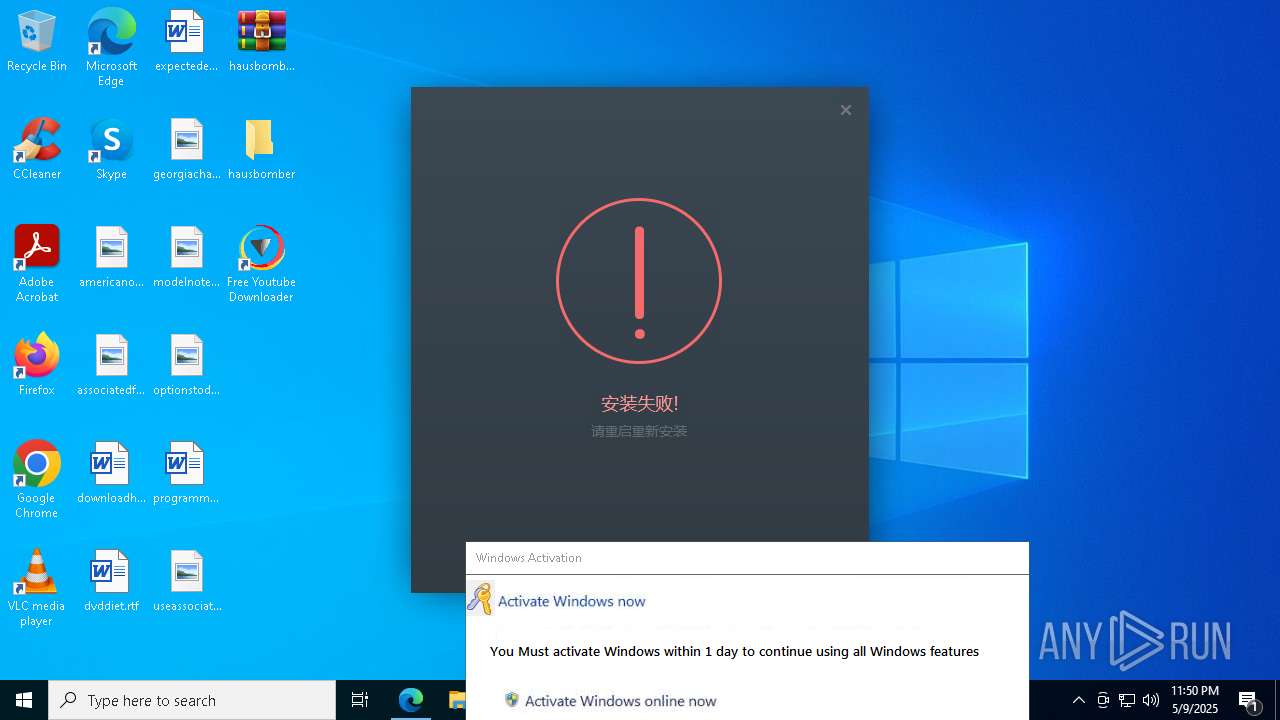Launch Adobe Acrobat shortcut

click(37, 264)
